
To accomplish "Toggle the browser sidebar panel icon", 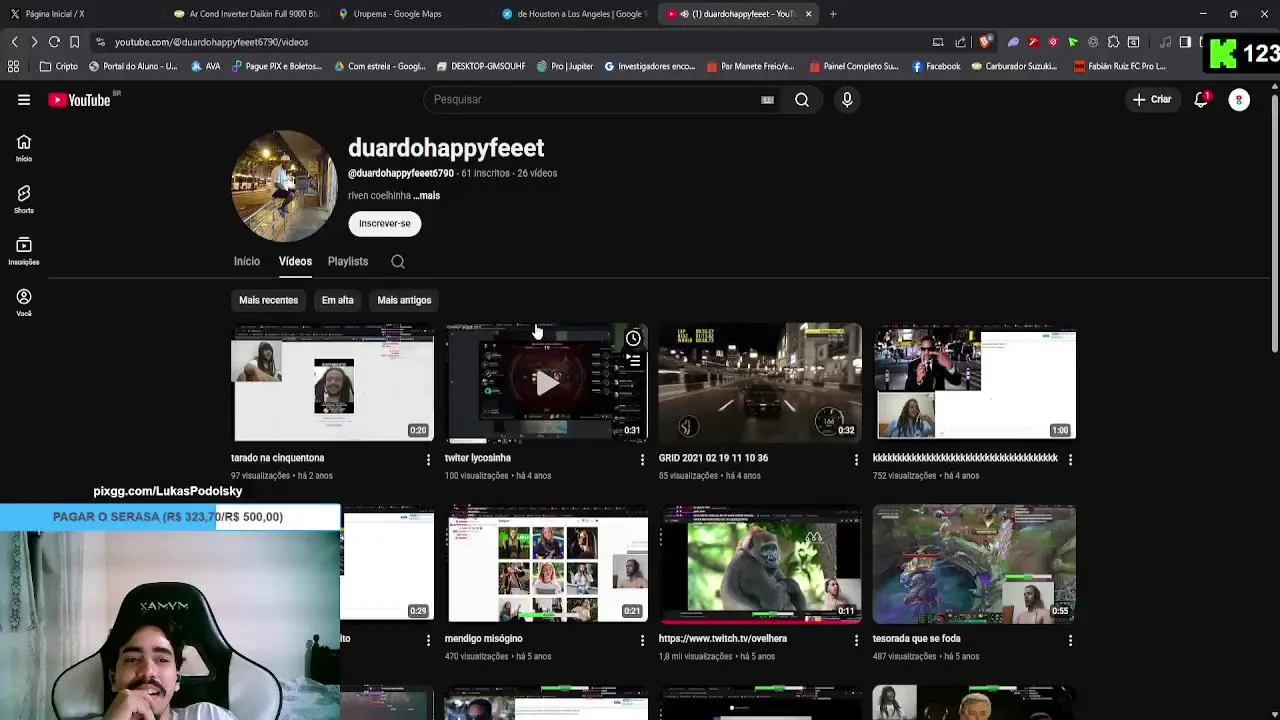I will point(1185,42).
